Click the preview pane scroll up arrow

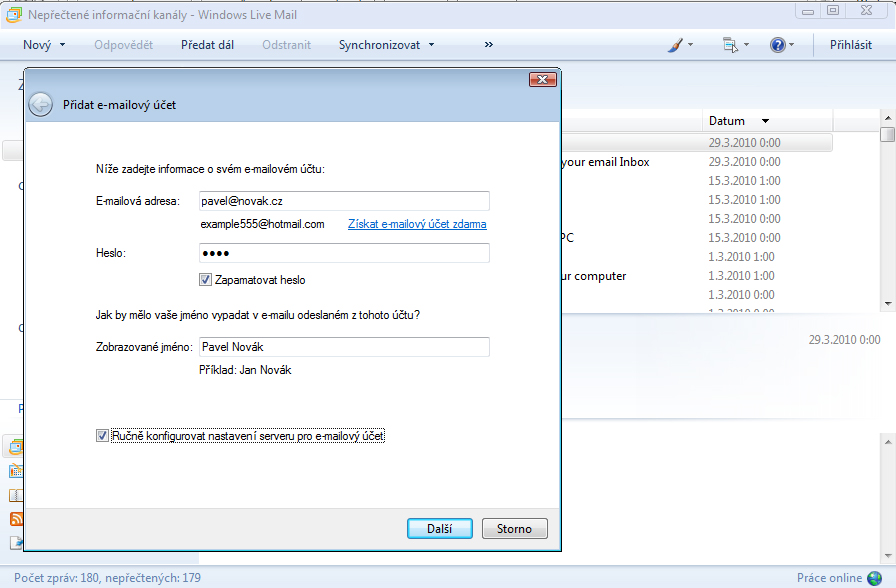coord(887,442)
